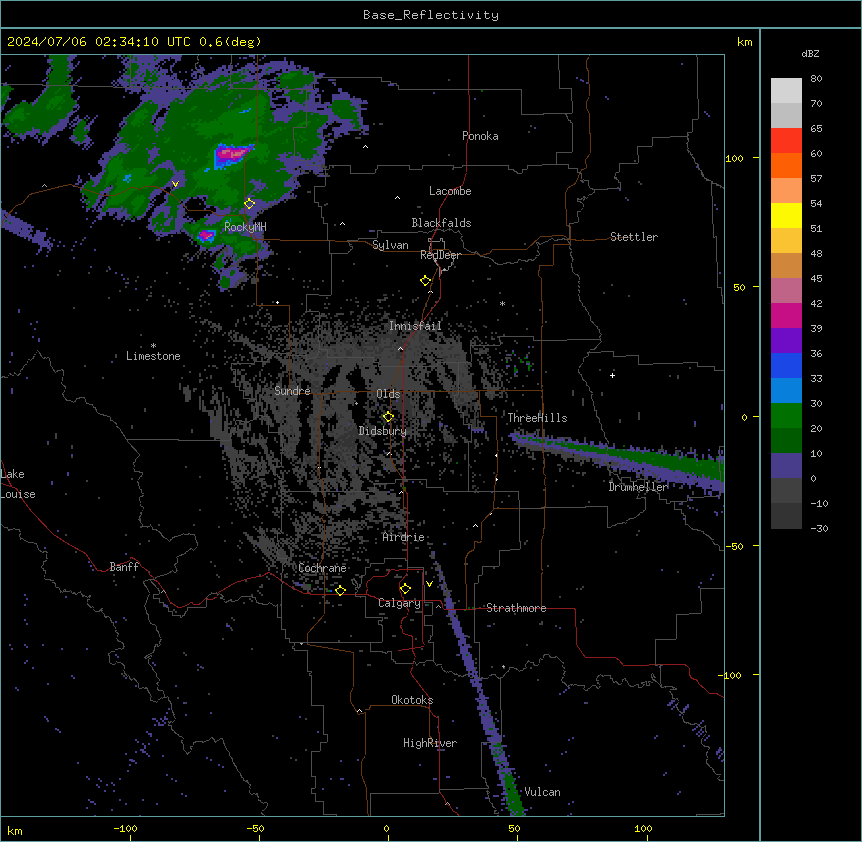The width and height of the screenshot is (862, 842).
Task: Click the yellow diamond marker above Calgary label
Action: (x=405, y=589)
